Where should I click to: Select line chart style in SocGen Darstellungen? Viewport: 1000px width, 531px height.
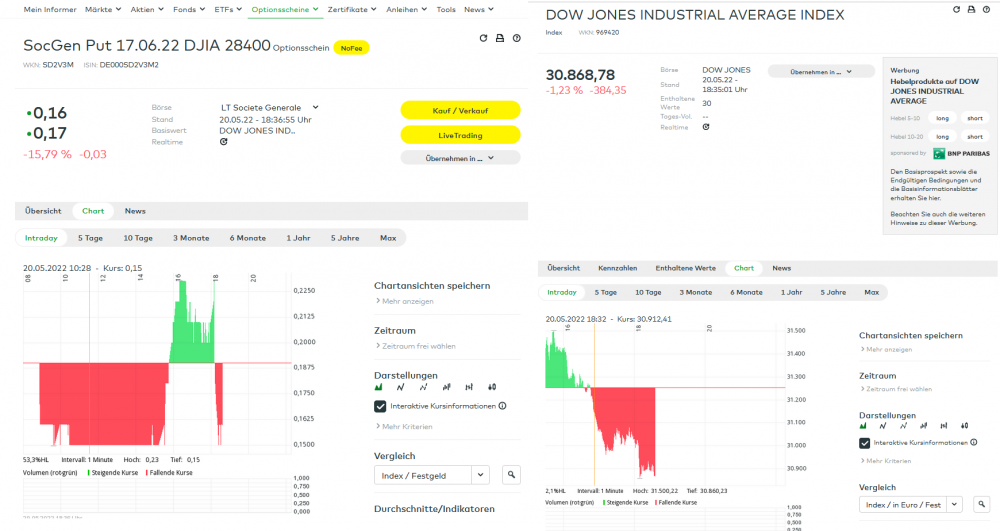pyautogui.click(x=401, y=387)
